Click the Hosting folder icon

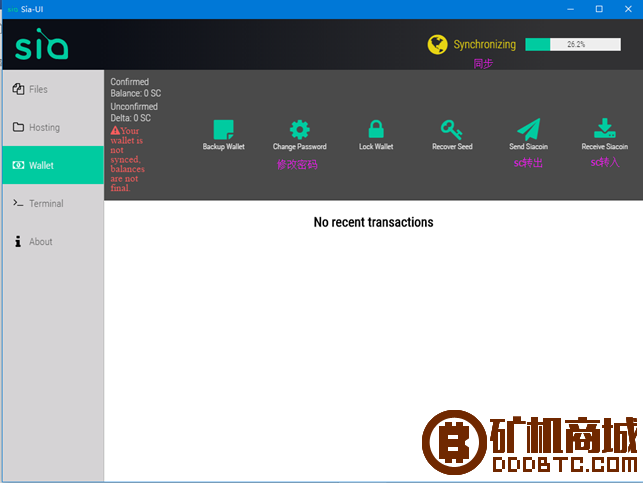tap(18, 127)
